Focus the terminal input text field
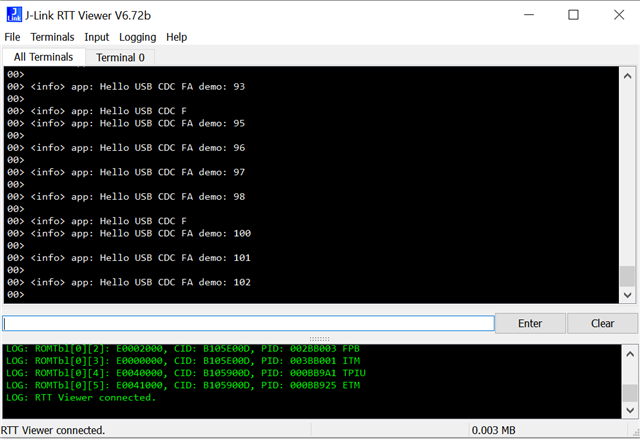 click(x=248, y=324)
